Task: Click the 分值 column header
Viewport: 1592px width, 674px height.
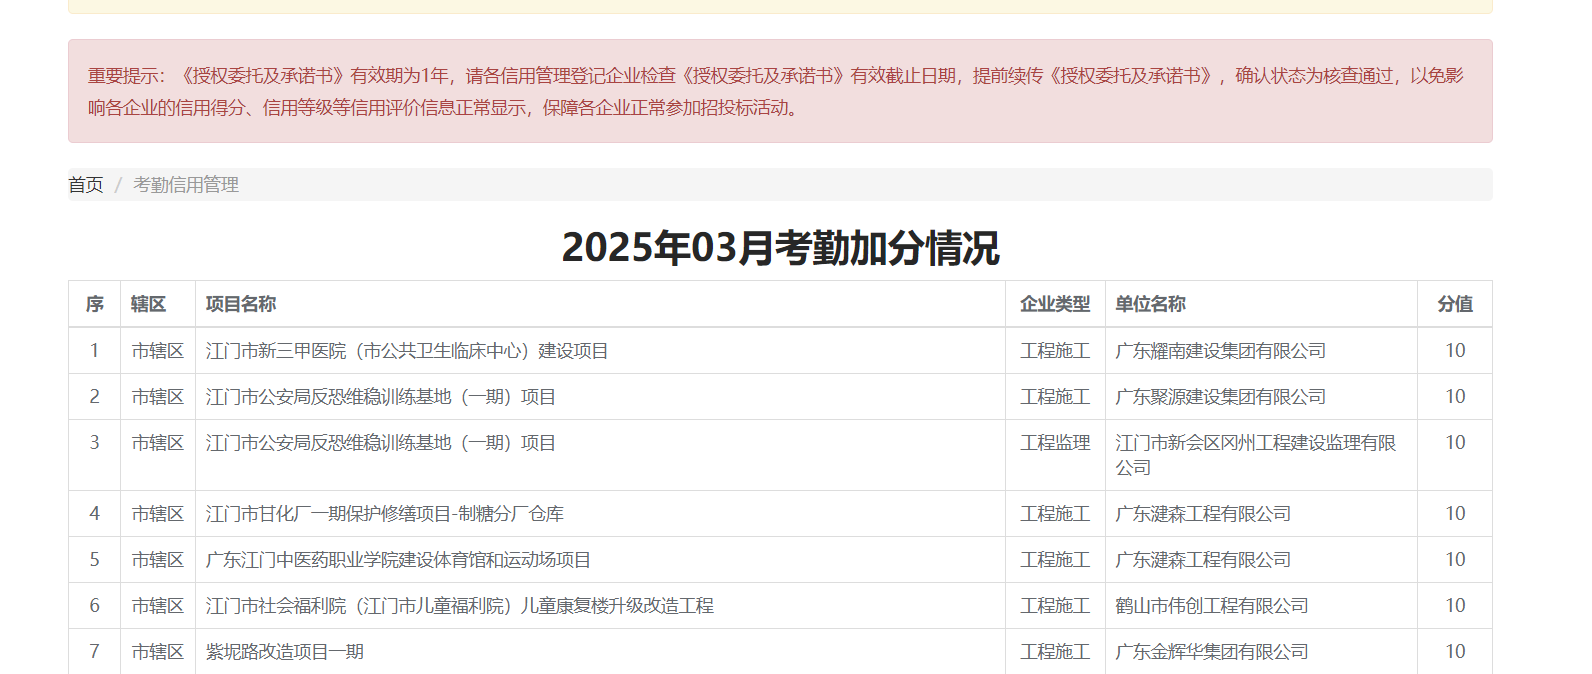Action: pos(1455,304)
